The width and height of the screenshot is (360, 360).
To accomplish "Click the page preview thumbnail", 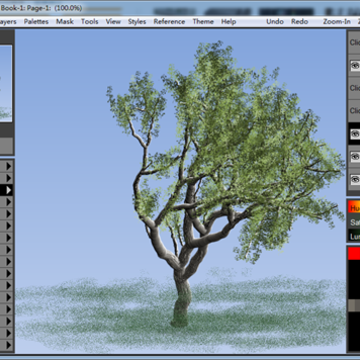I will point(6,83).
